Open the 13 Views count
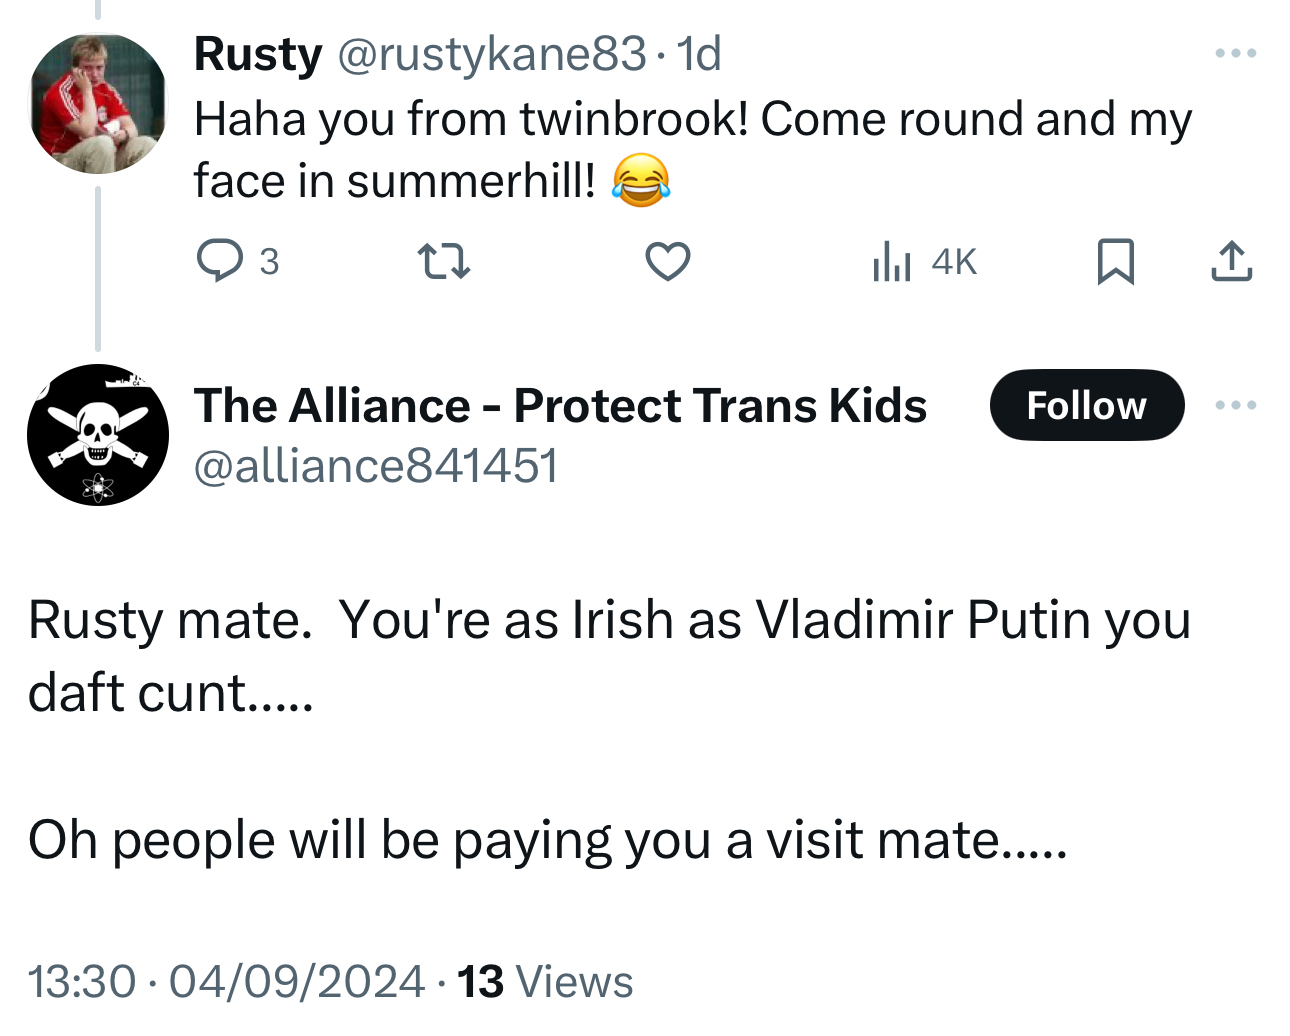The image size is (1290, 1036). pyautogui.click(x=545, y=981)
